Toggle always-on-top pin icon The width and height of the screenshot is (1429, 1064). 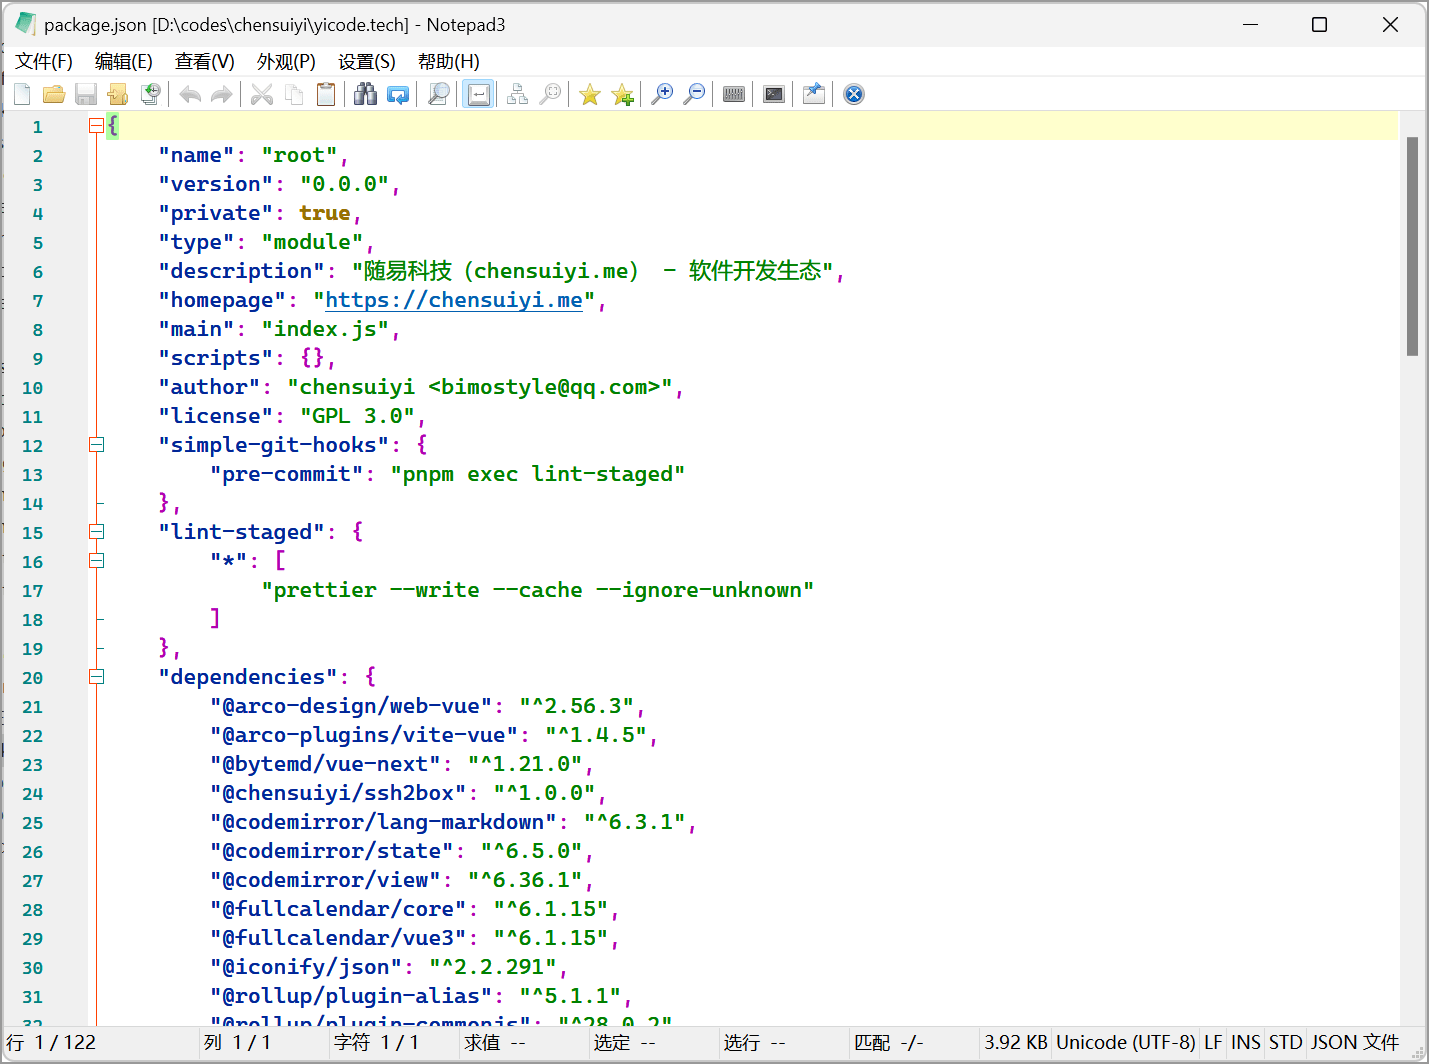tap(814, 94)
